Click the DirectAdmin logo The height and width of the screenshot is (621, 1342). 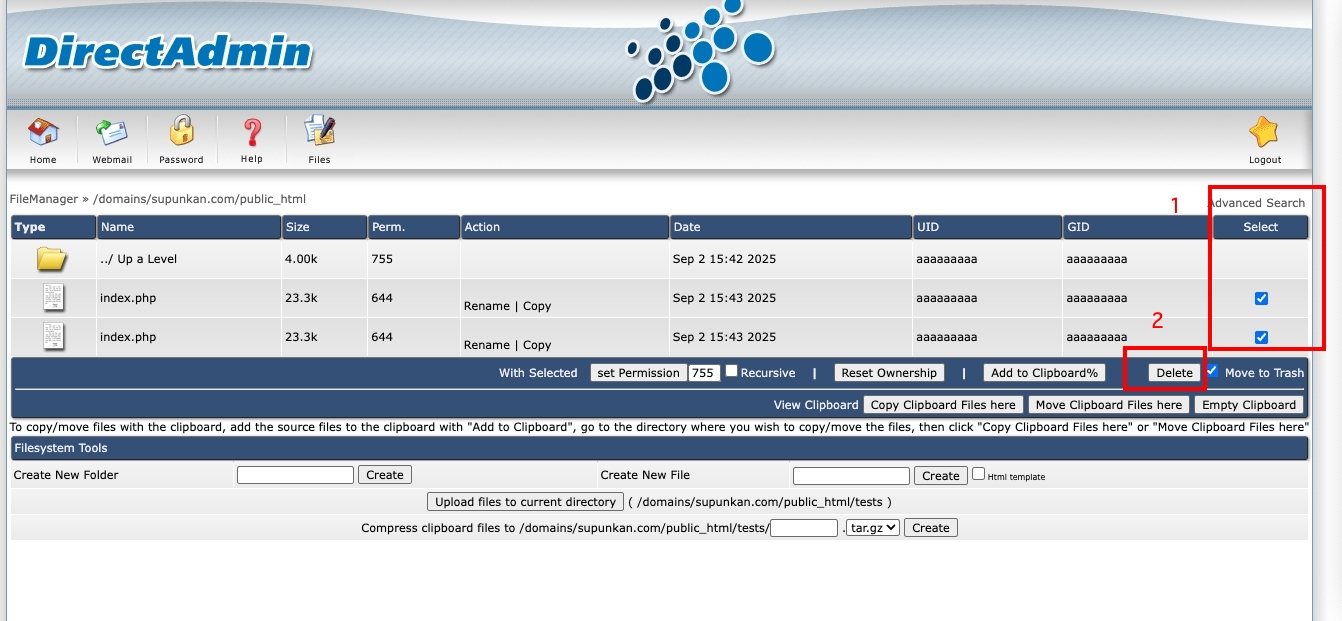pyautogui.click(x=167, y=52)
